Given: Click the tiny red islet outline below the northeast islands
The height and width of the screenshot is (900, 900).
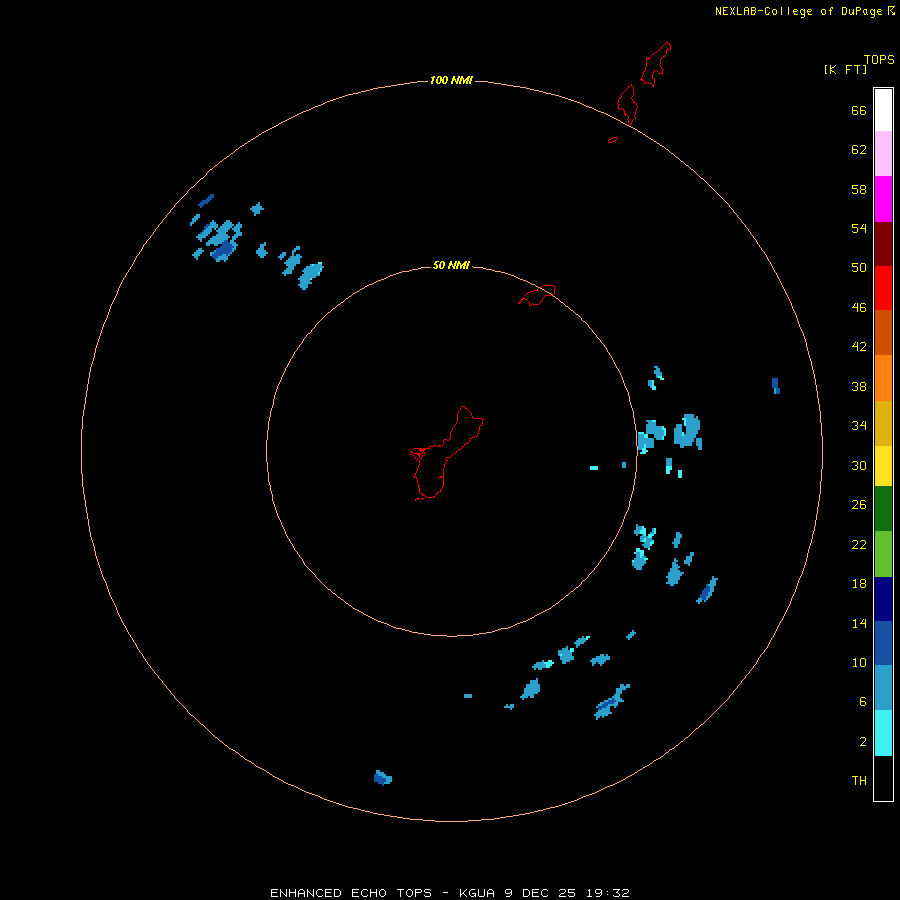Looking at the screenshot, I should 613,139.
